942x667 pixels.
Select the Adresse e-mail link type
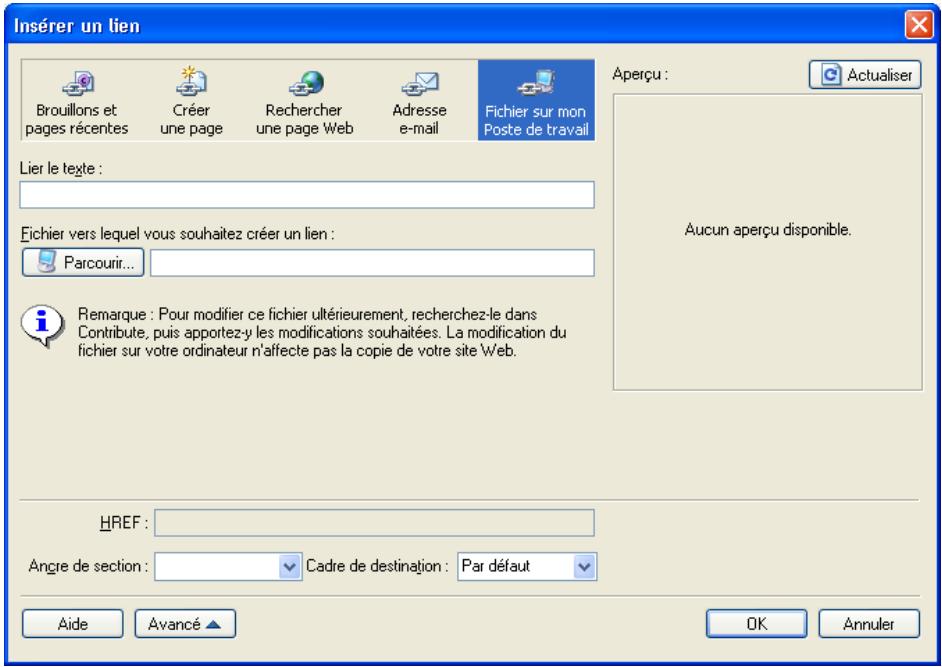419,101
